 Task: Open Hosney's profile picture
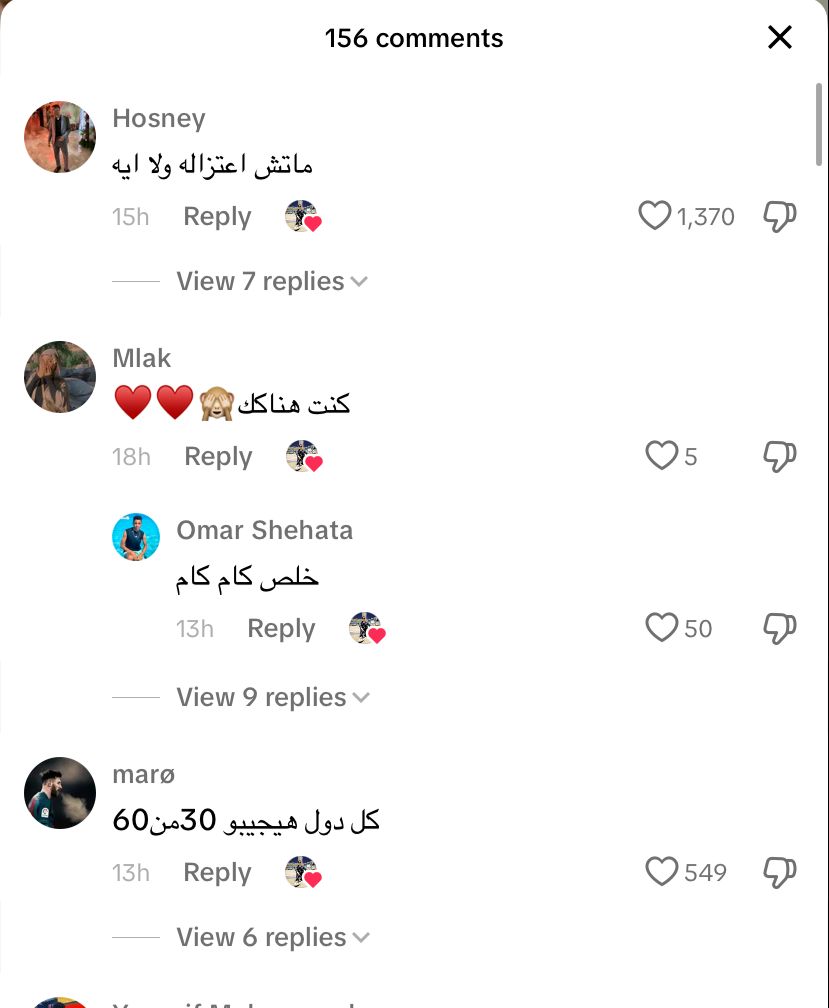click(60, 137)
